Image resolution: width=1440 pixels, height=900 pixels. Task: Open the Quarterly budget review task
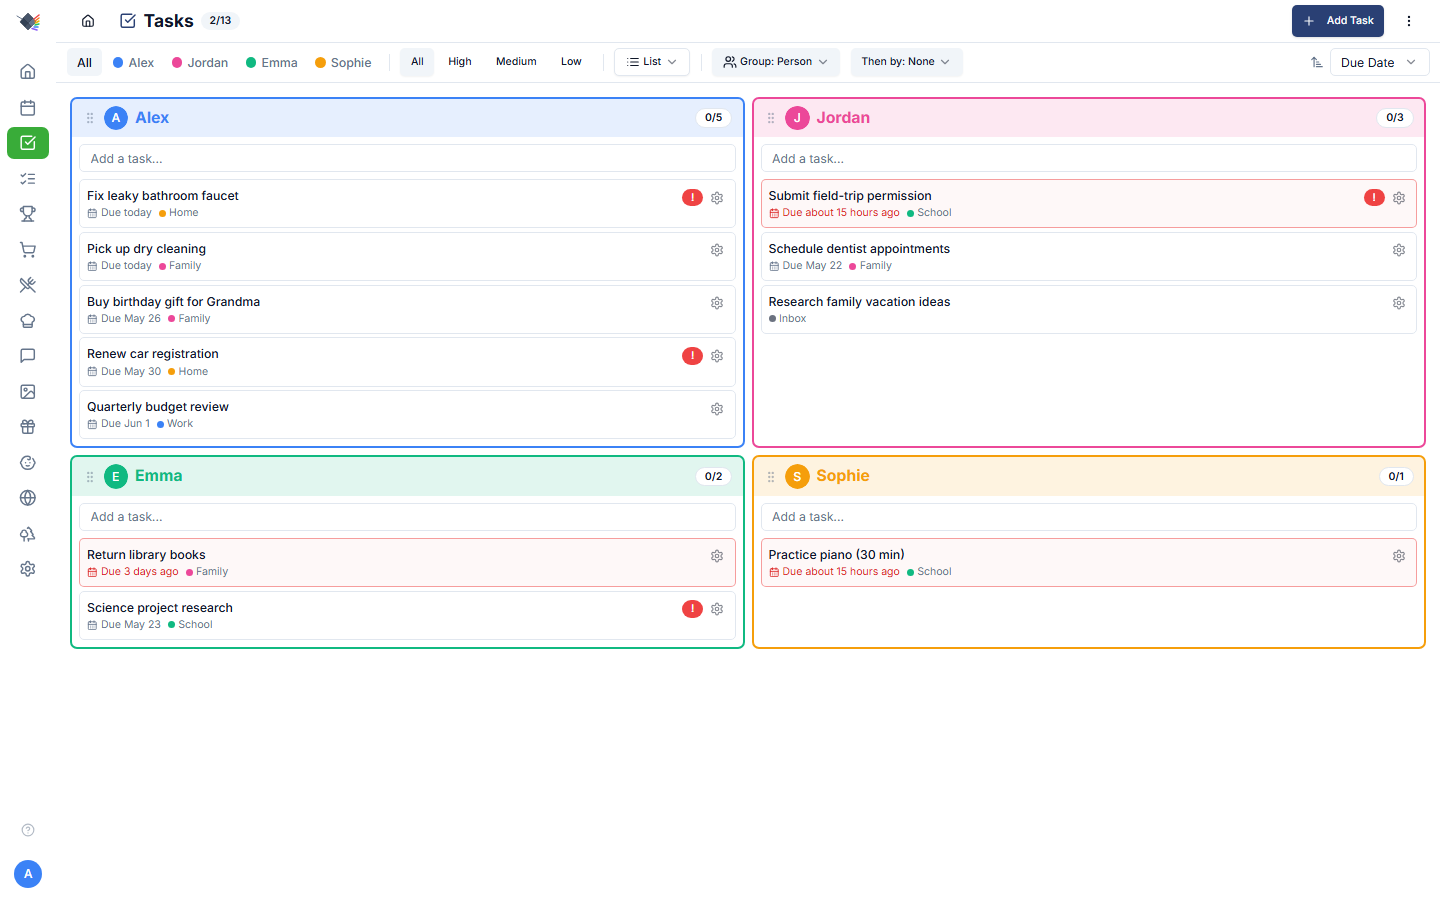pyautogui.click(x=407, y=414)
